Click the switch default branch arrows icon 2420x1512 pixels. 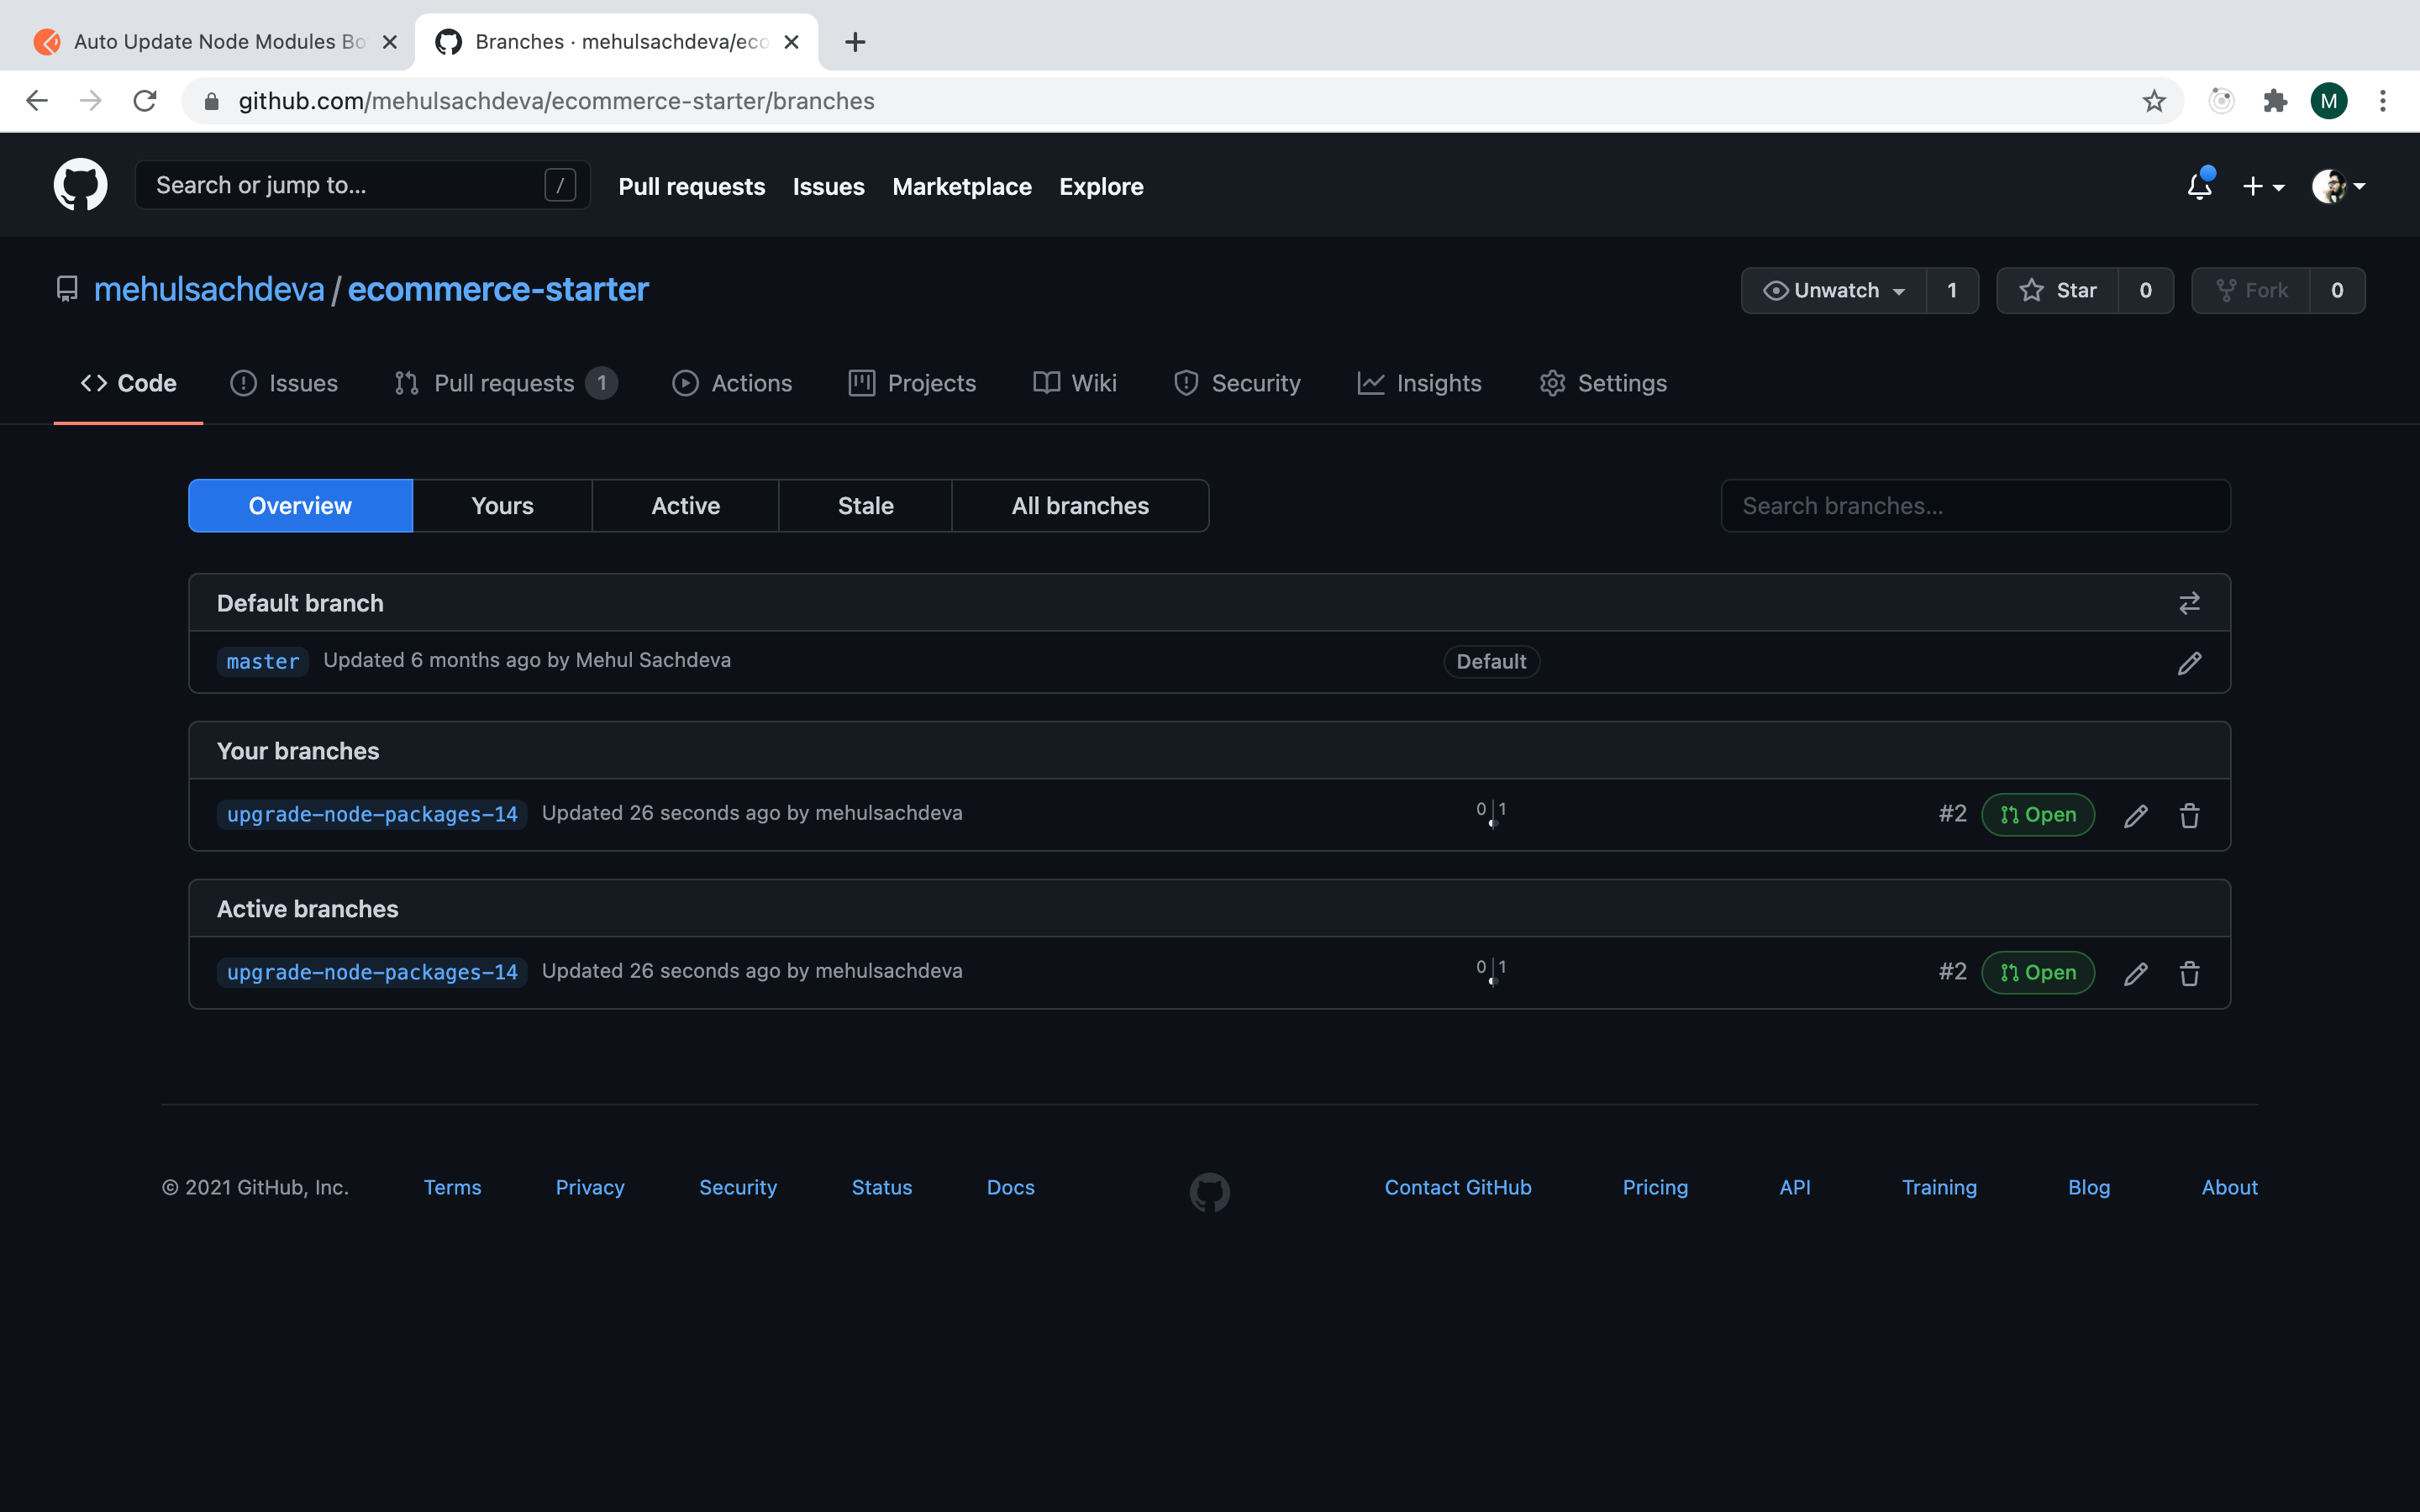tap(2189, 603)
